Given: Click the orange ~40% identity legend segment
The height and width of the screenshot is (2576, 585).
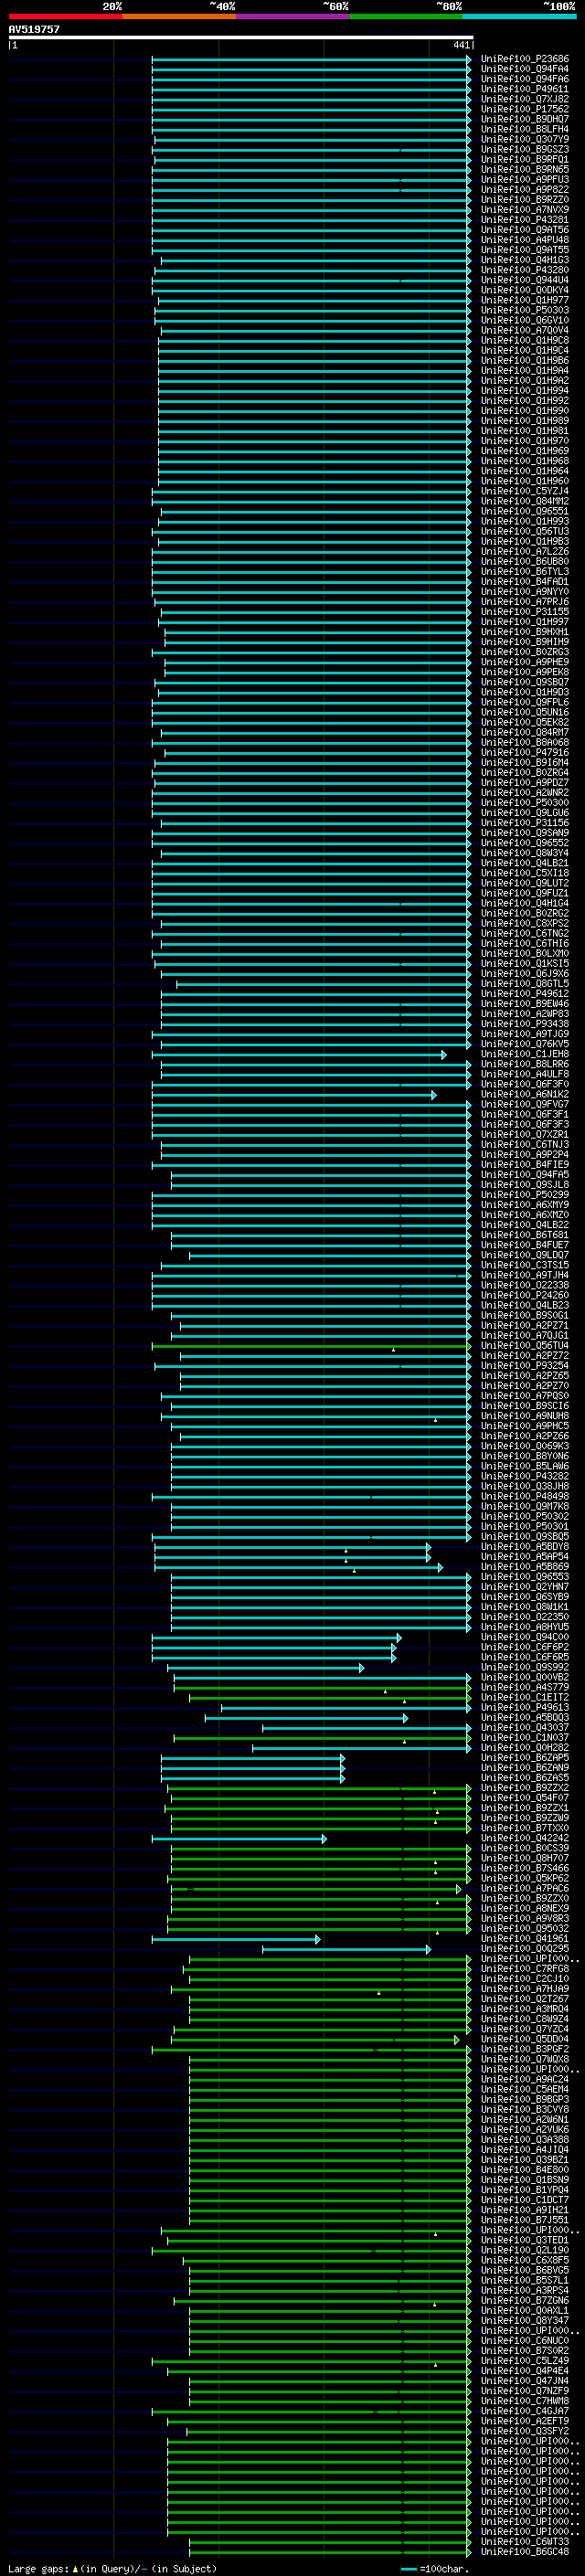Looking at the screenshot, I should (179, 16).
